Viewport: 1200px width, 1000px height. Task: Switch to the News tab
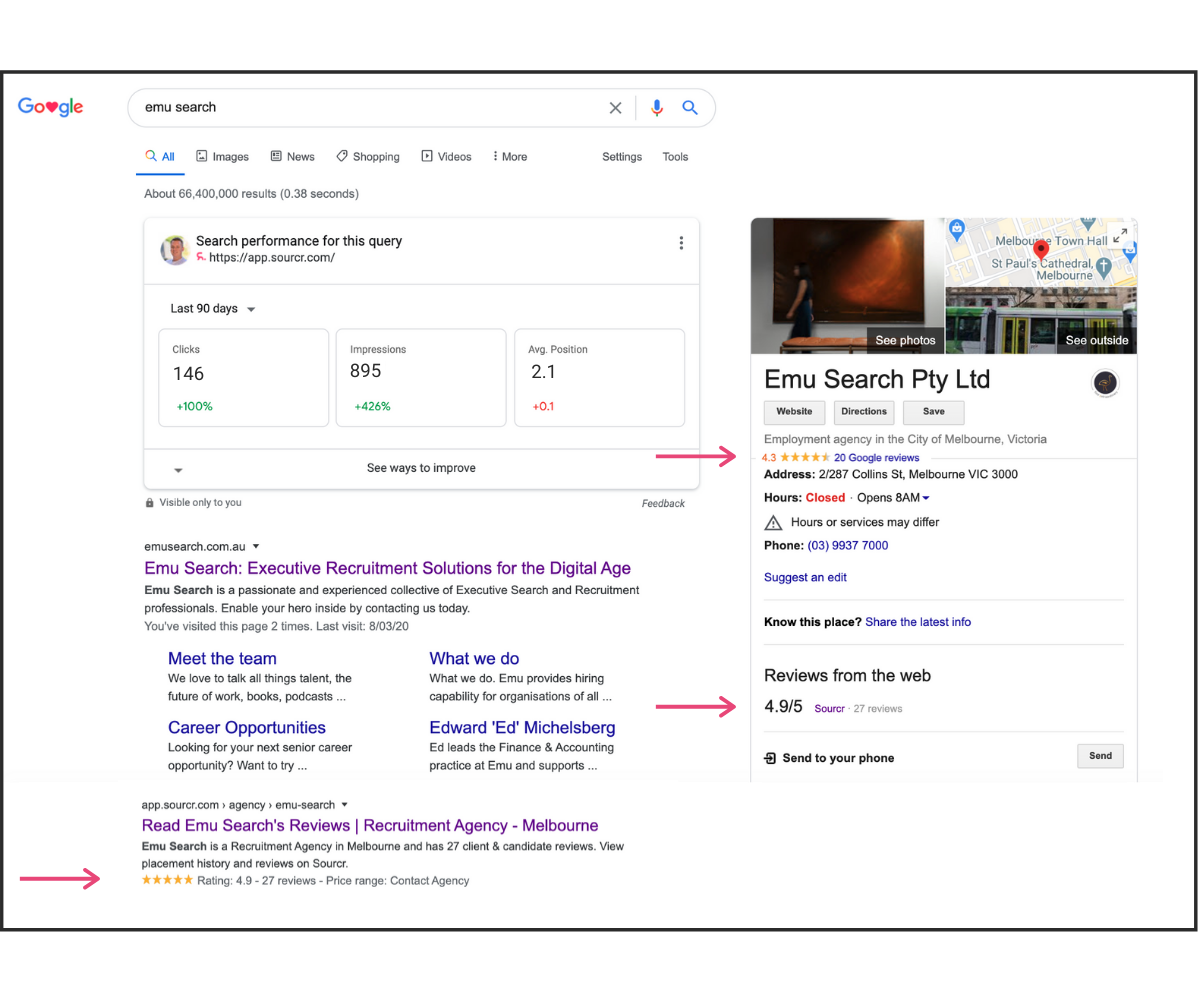[292, 157]
